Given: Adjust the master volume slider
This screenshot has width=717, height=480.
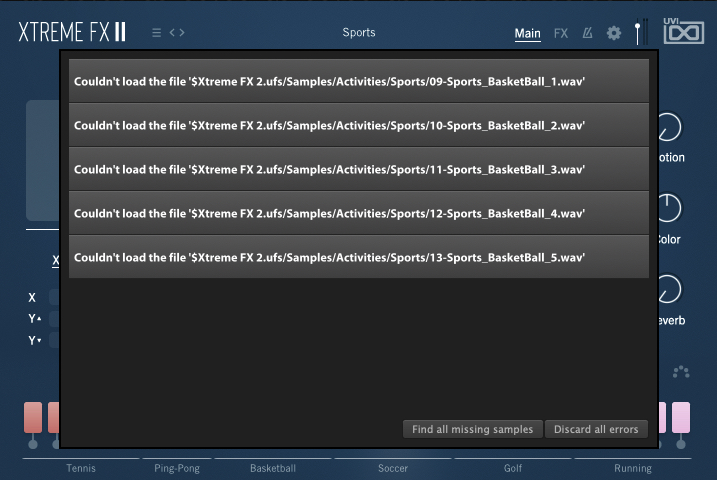Looking at the screenshot, I should pos(638,32).
